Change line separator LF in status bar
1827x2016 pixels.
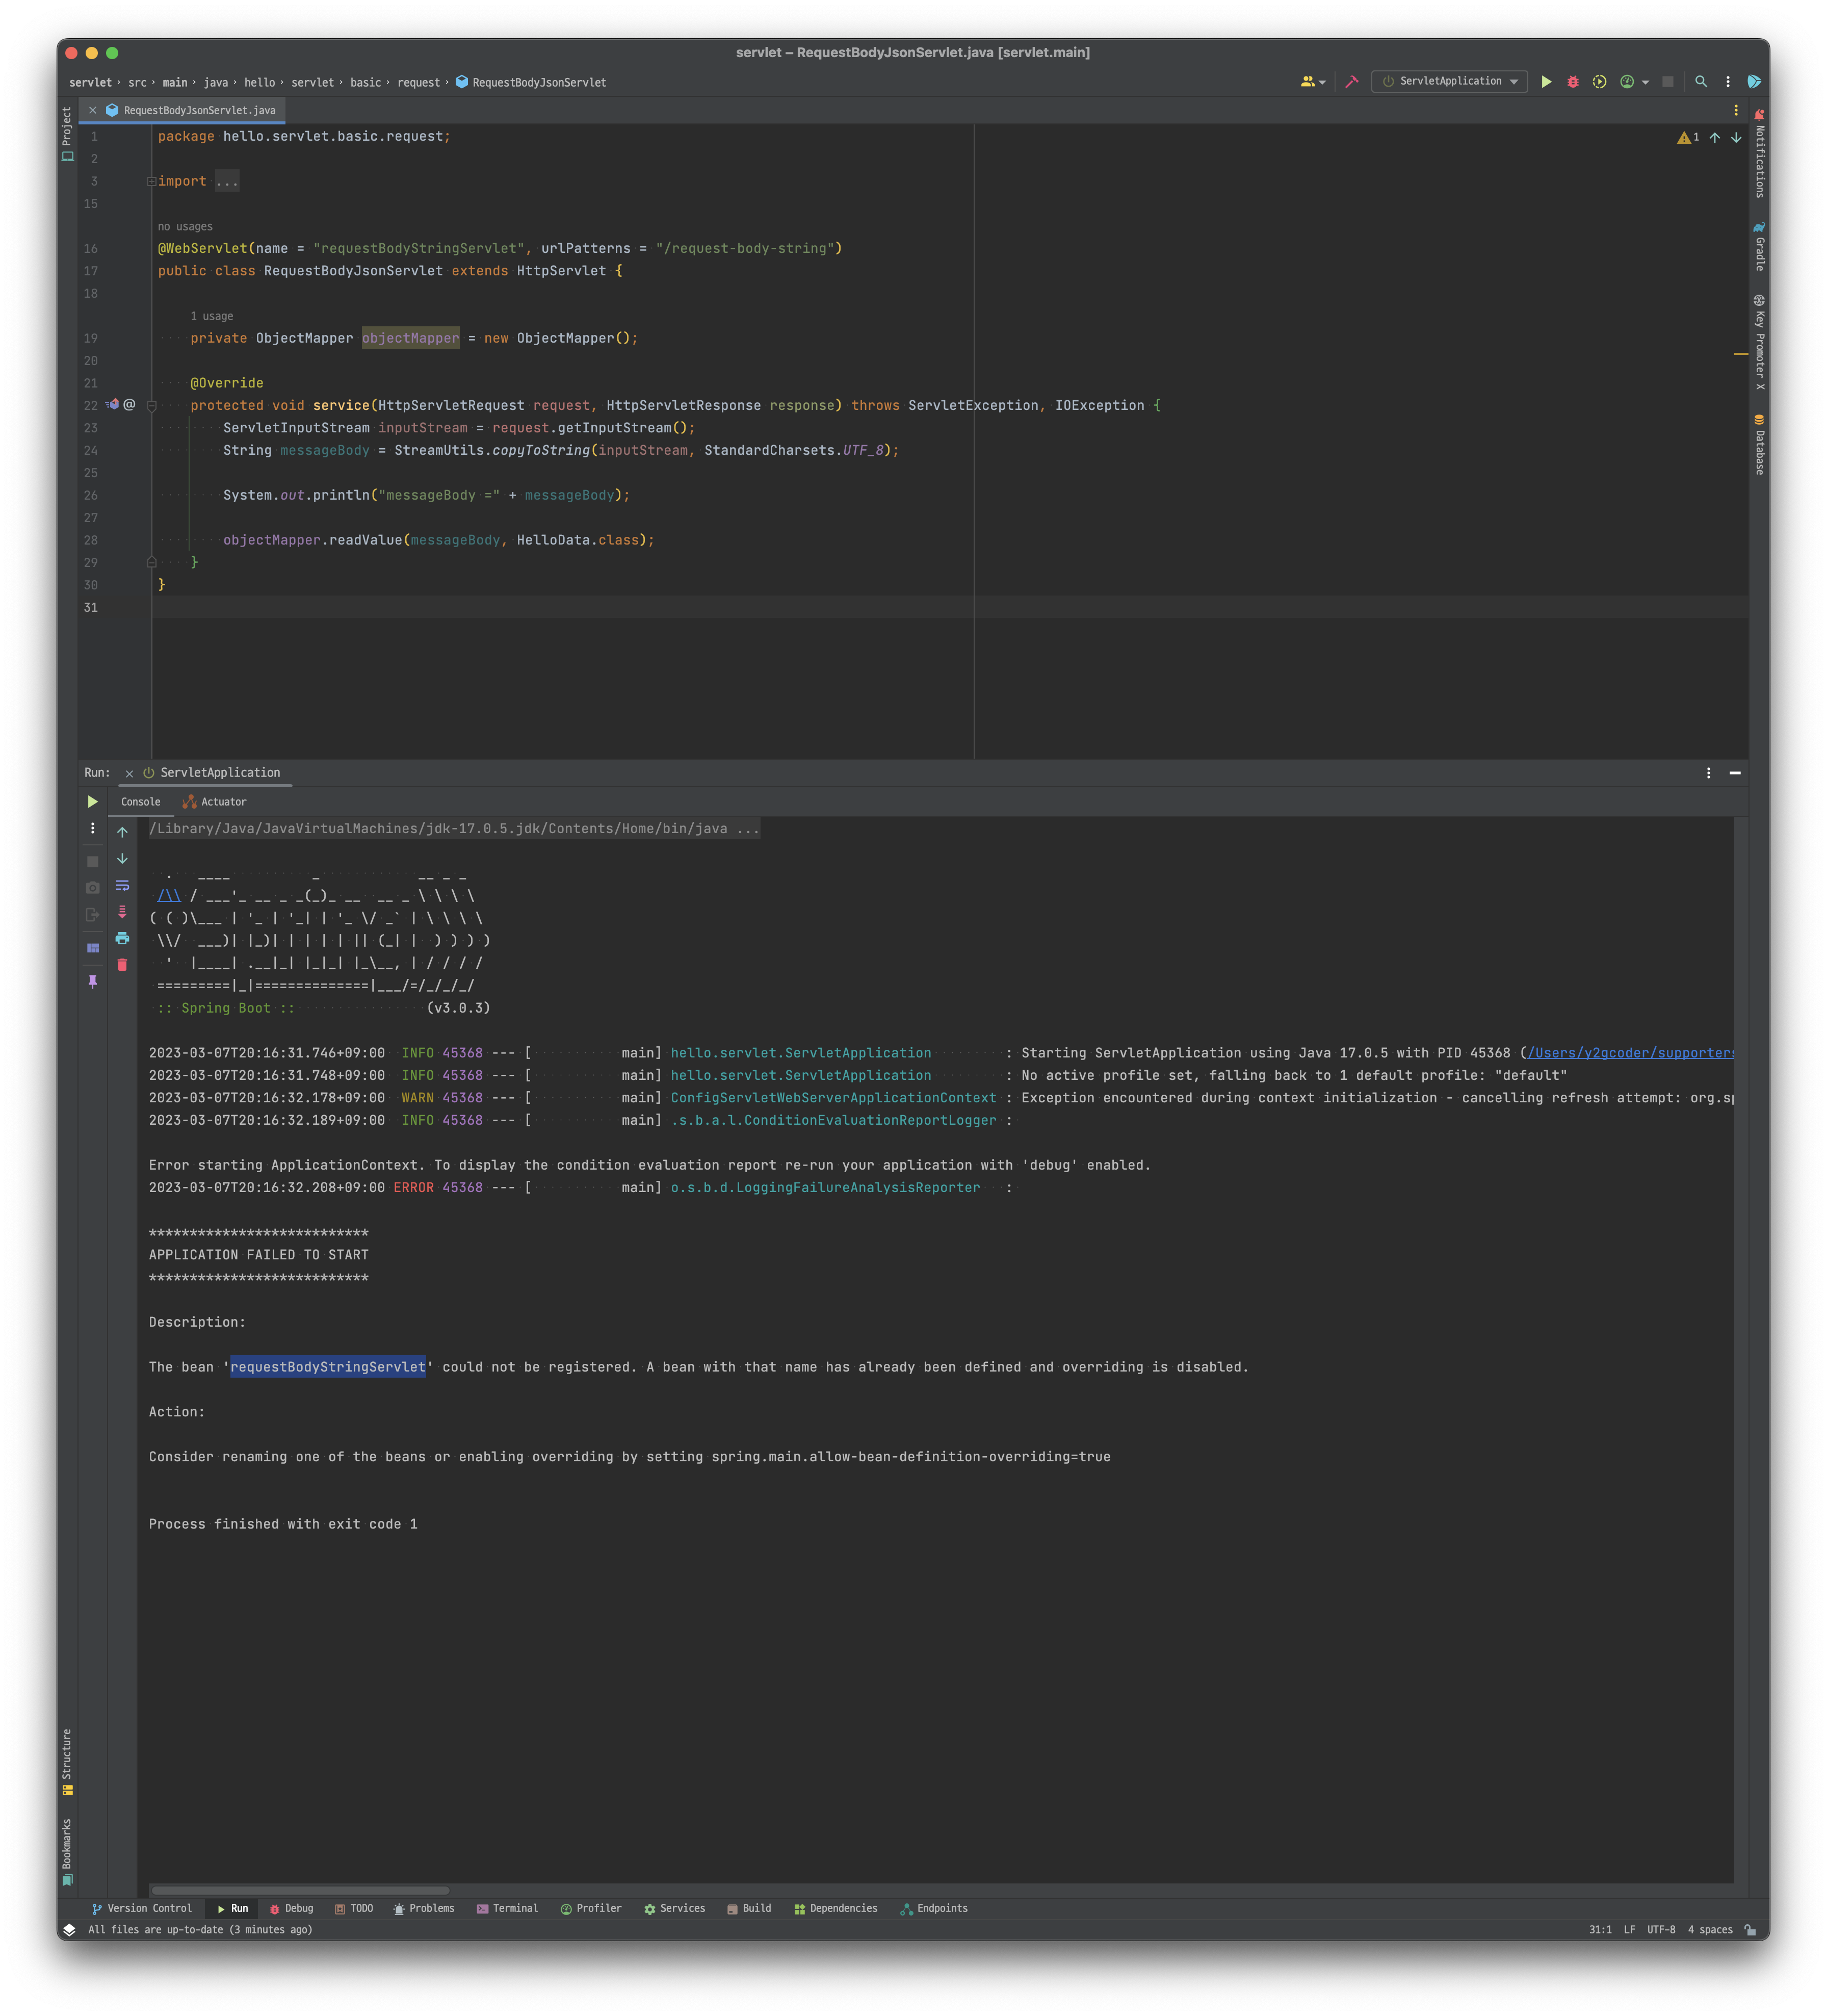pyautogui.click(x=1629, y=1930)
